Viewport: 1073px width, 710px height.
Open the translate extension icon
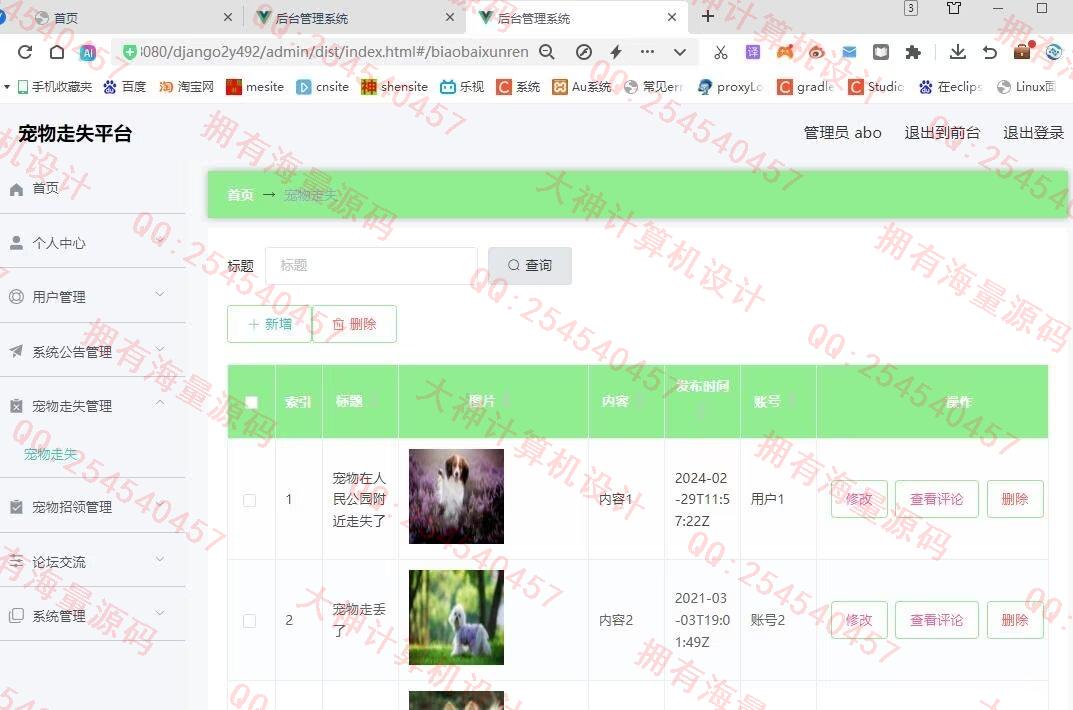(x=753, y=52)
